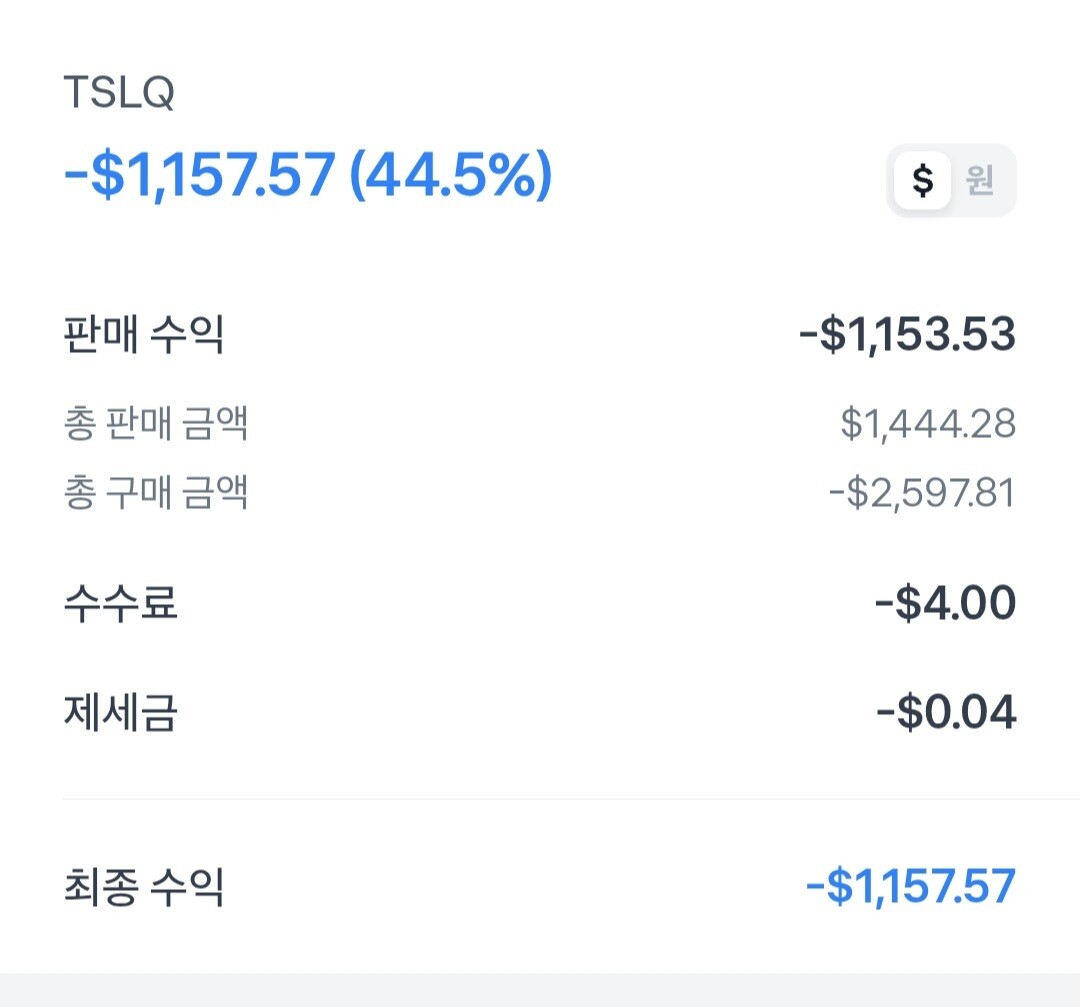Click the gray footer area at bottom
Screen dimensions: 1080x1007
(x=540, y=990)
